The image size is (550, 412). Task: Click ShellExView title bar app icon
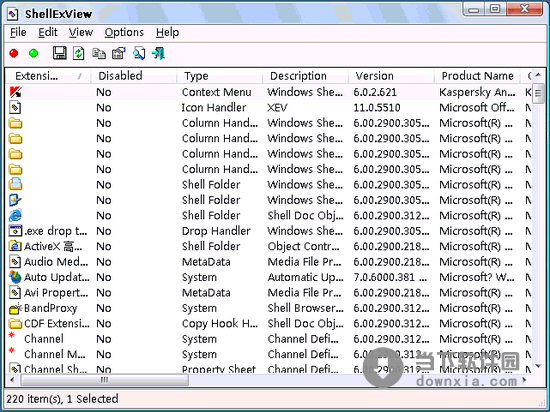click(x=13, y=14)
